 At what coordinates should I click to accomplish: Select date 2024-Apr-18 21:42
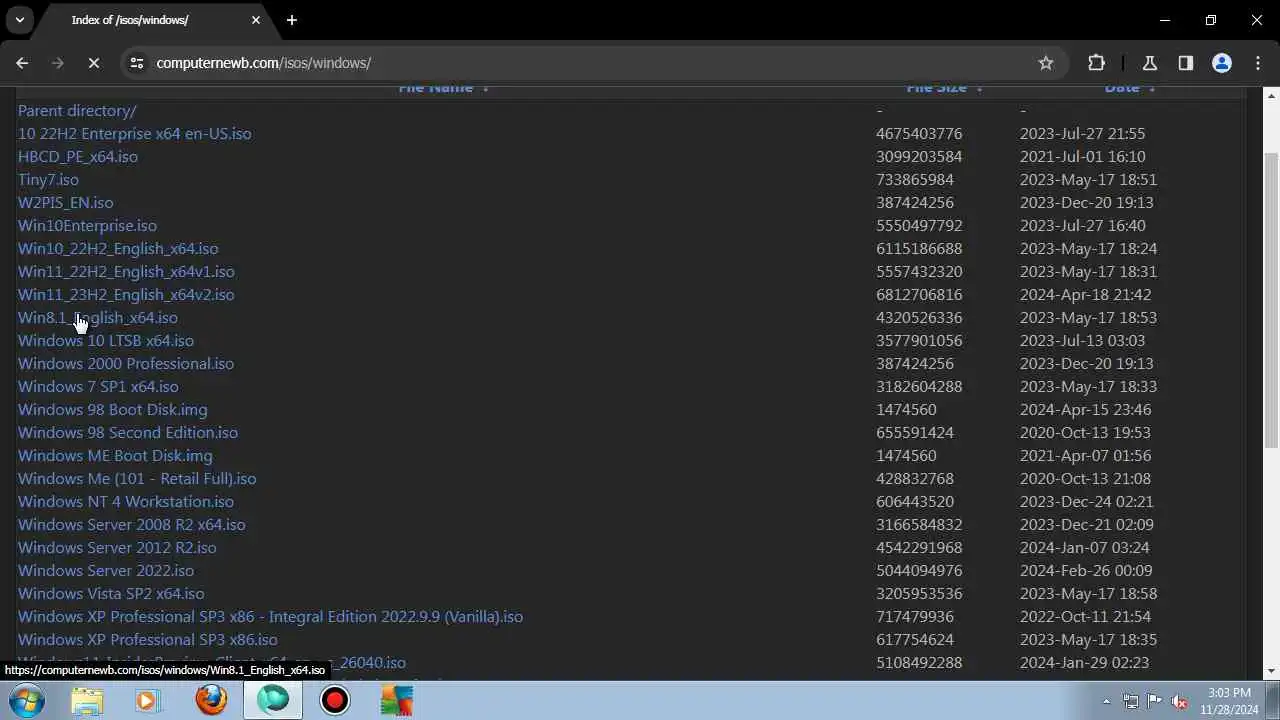[1085, 294]
